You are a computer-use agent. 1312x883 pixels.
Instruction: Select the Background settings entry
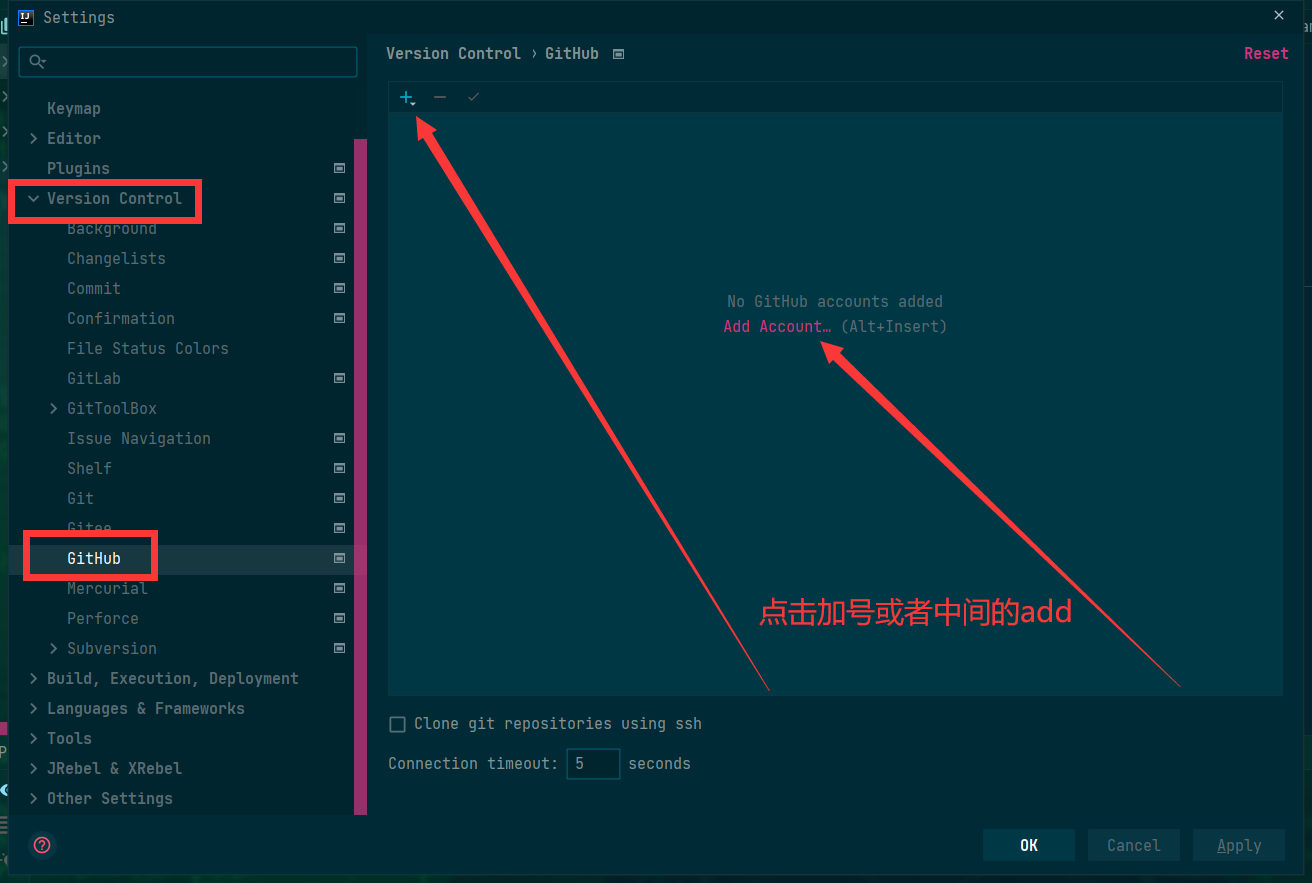coord(111,228)
